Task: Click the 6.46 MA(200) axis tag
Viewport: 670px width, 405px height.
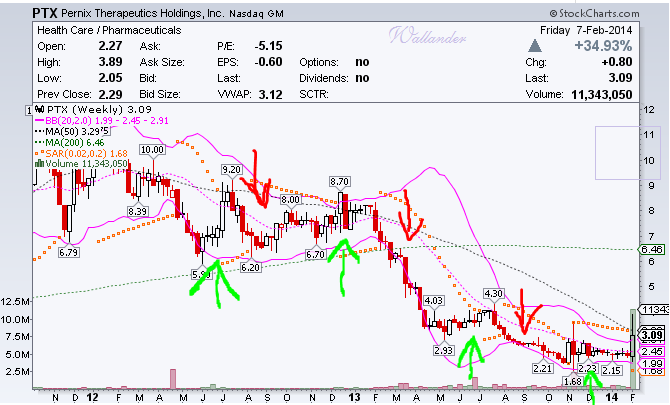Action: tap(652, 249)
